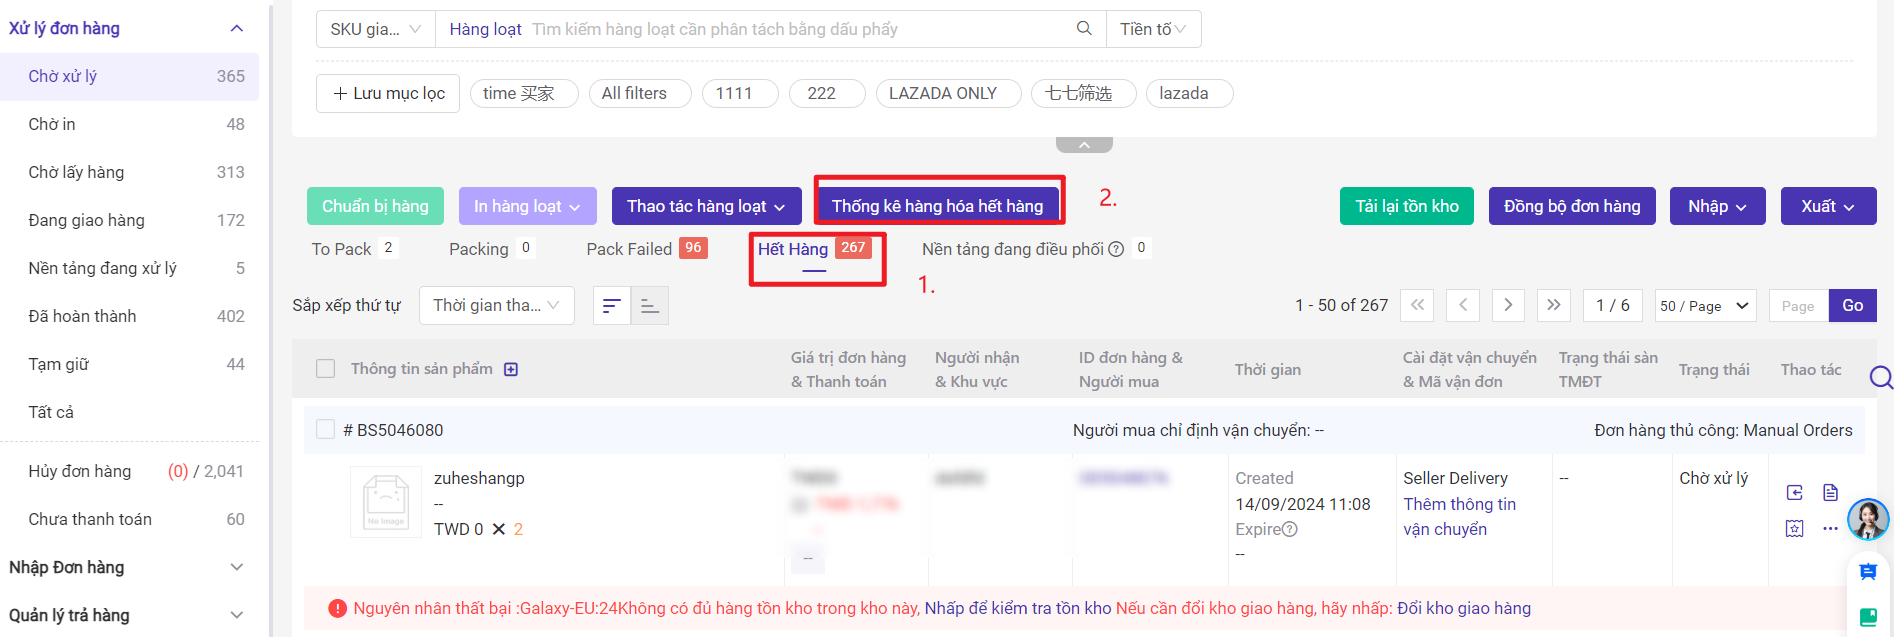Click the Go page button
1894x637 pixels.
[x=1853, y=305]
